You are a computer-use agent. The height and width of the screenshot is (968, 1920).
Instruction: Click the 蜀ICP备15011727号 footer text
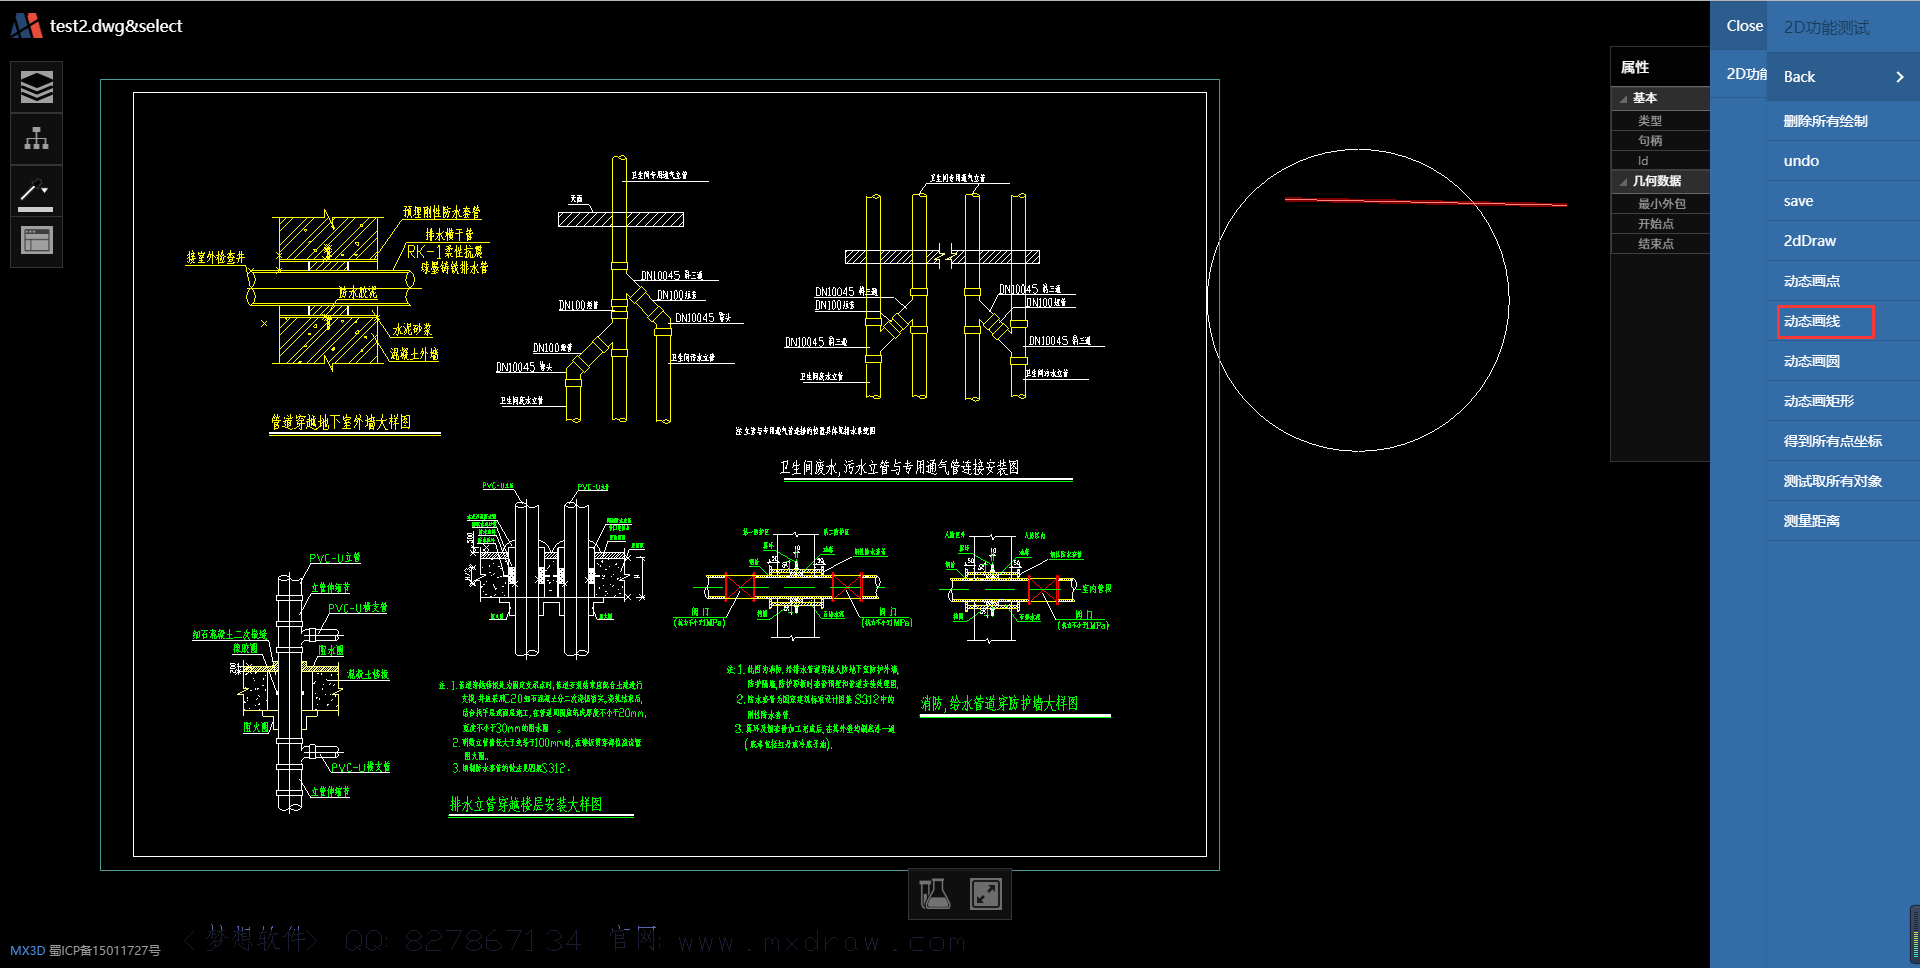pyautogui.click(x=104, y=950)
